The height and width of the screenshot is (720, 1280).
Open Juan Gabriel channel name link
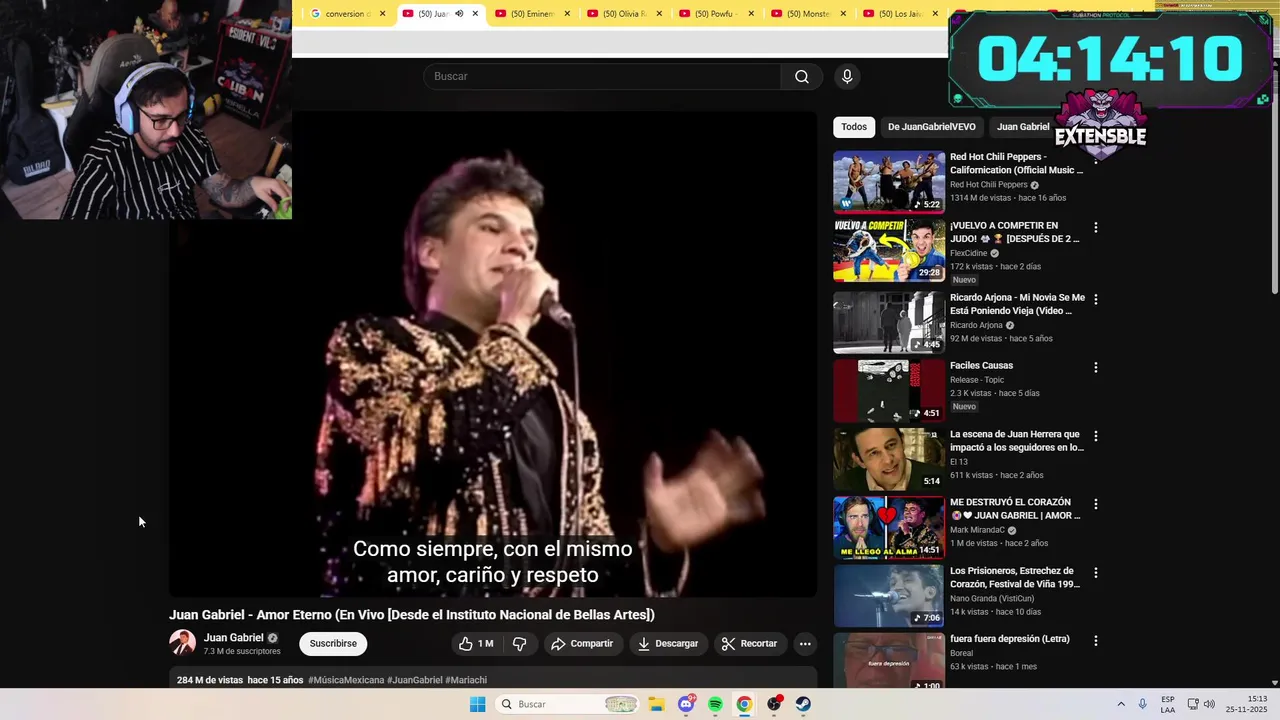pos(234,638)
